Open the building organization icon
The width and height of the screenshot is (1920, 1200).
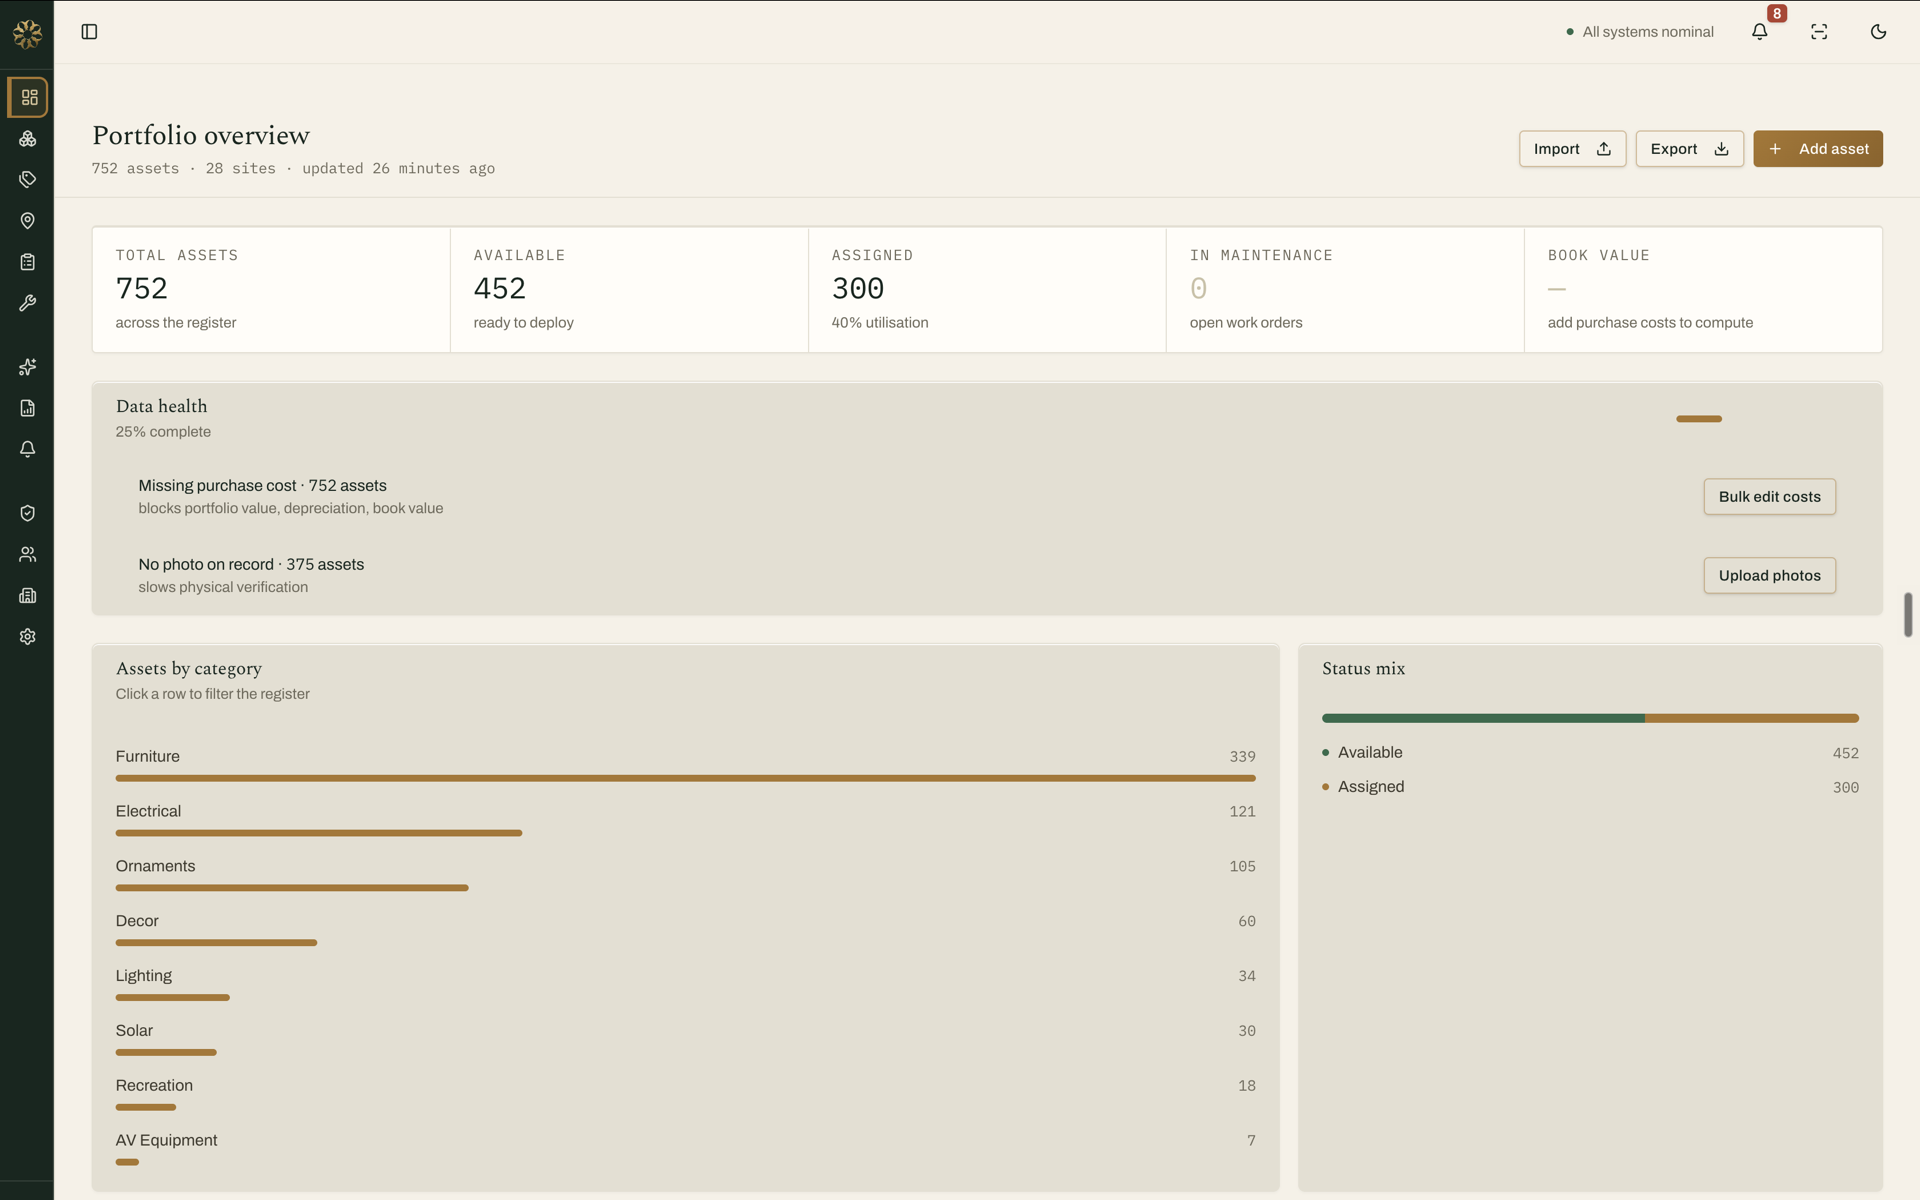pyautogui.click(x=28, y=595)
